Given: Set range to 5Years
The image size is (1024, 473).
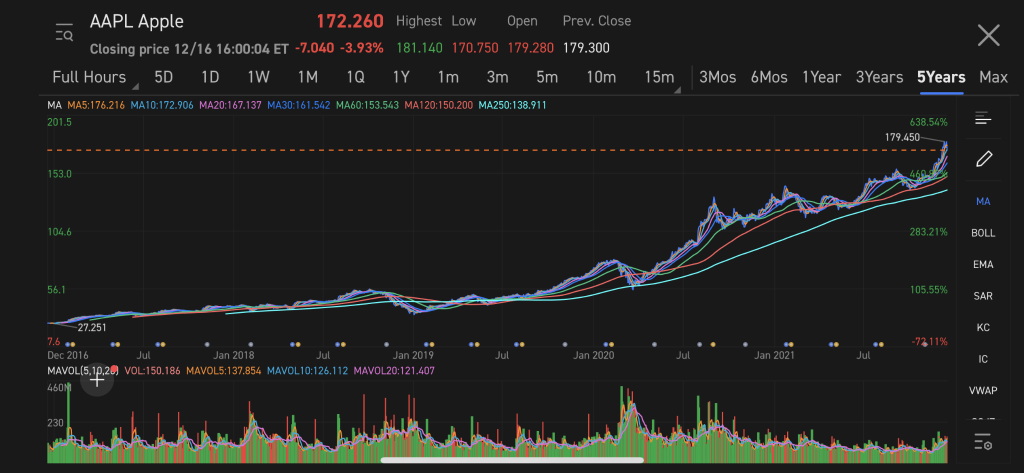Looking at the screenshot, I should (x=941, y=77).
